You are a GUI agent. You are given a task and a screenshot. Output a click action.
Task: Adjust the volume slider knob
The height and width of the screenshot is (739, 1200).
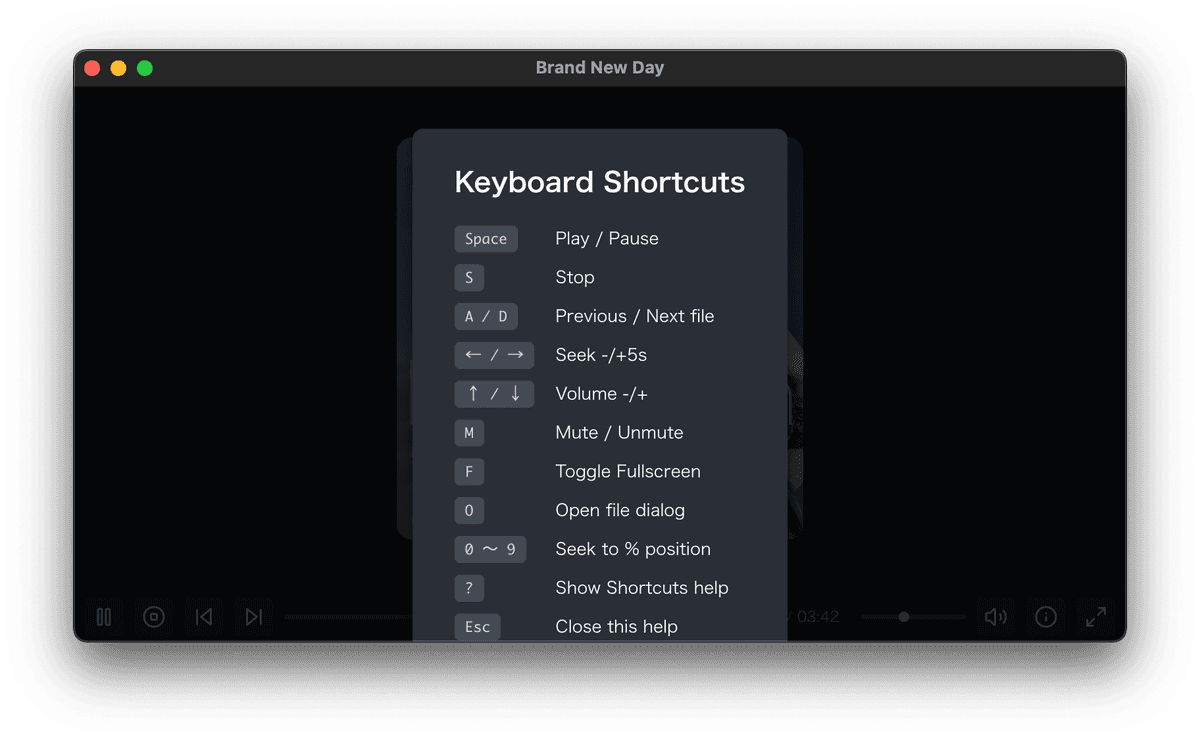pyautogui.click(x=903, y=617)
